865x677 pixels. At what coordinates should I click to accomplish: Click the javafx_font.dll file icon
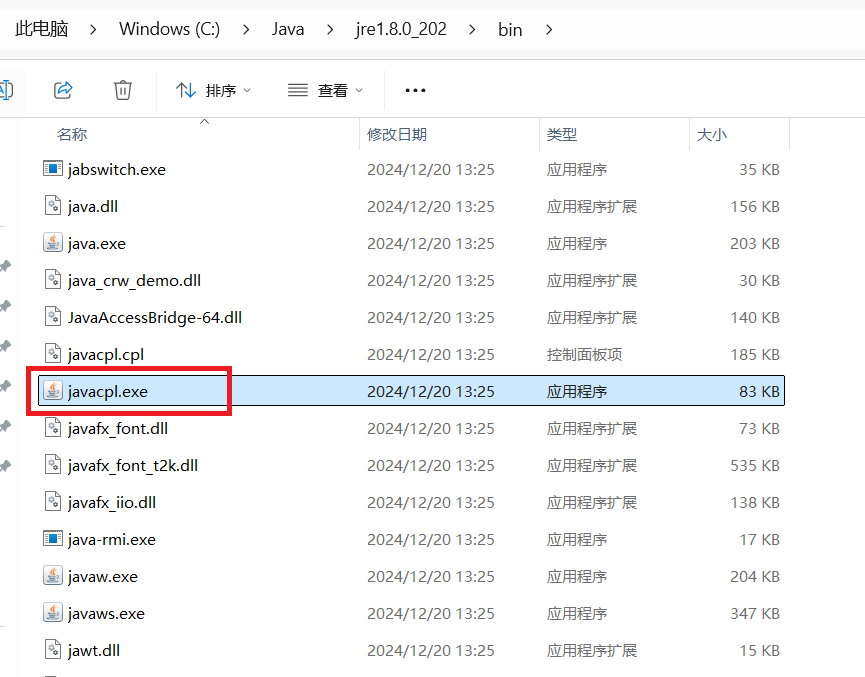point(52,428)
